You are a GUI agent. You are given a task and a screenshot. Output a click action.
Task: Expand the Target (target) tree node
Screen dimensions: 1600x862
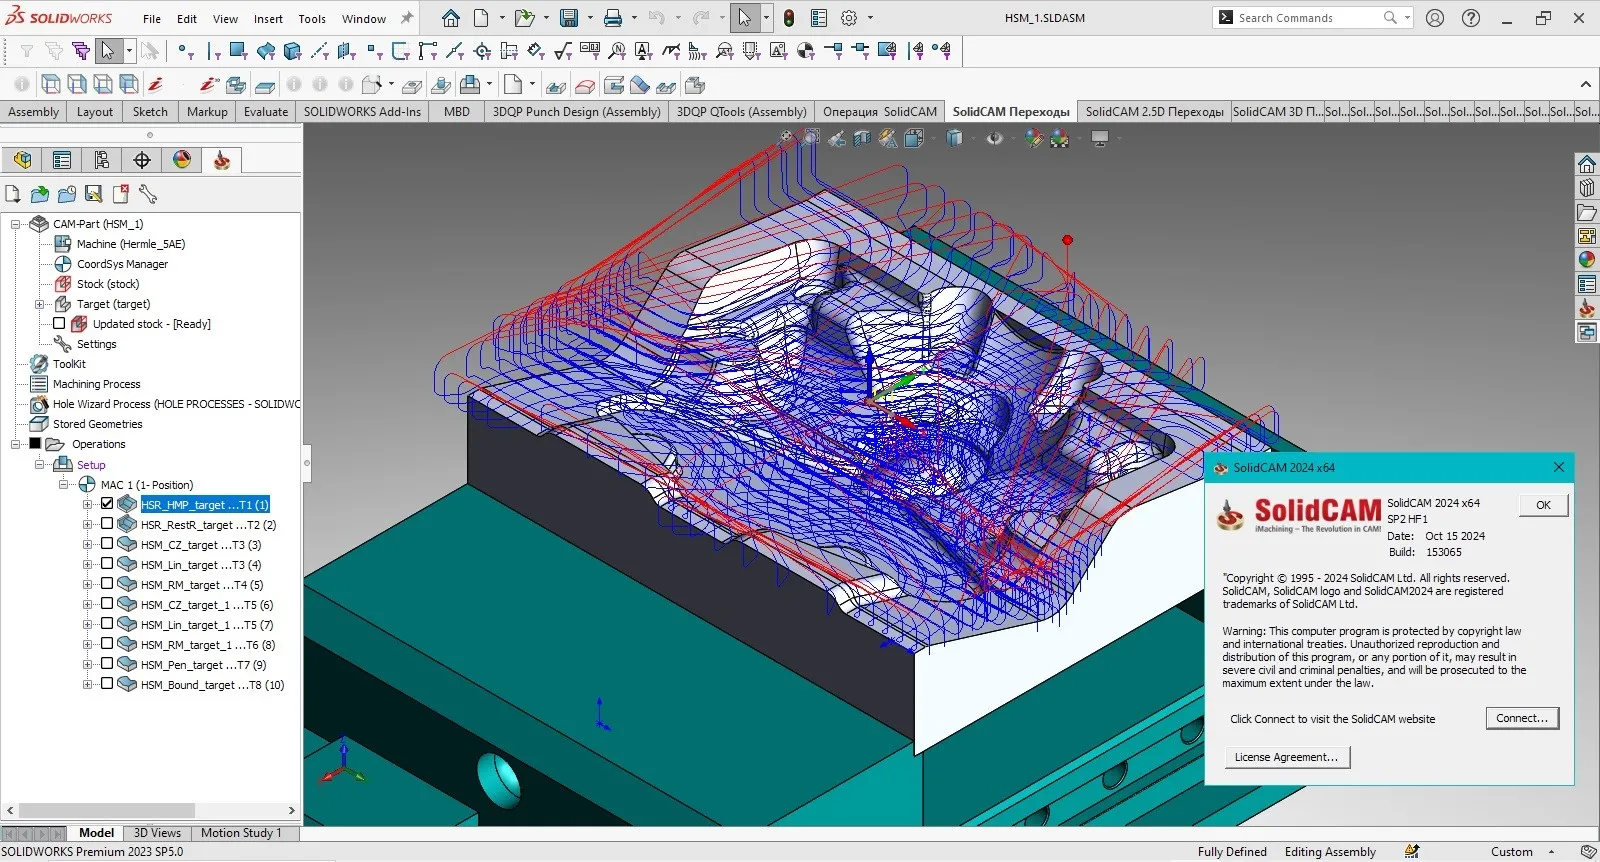click(x=40, y=304)
